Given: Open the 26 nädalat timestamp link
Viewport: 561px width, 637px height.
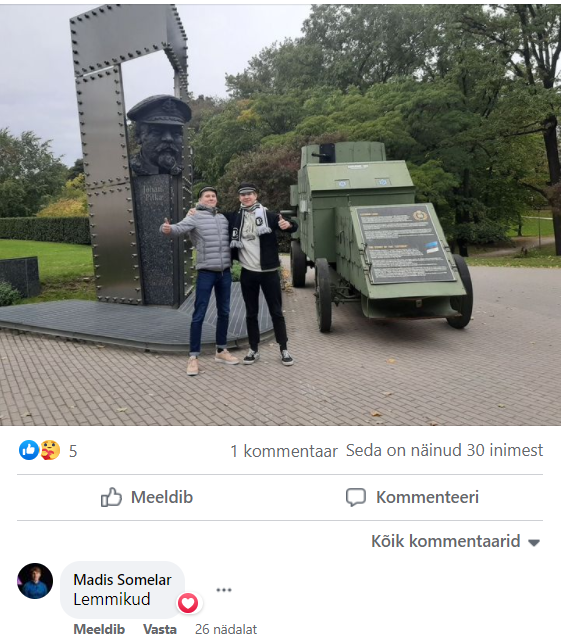Looking at the screenshot, I should [x=226, y=629].
